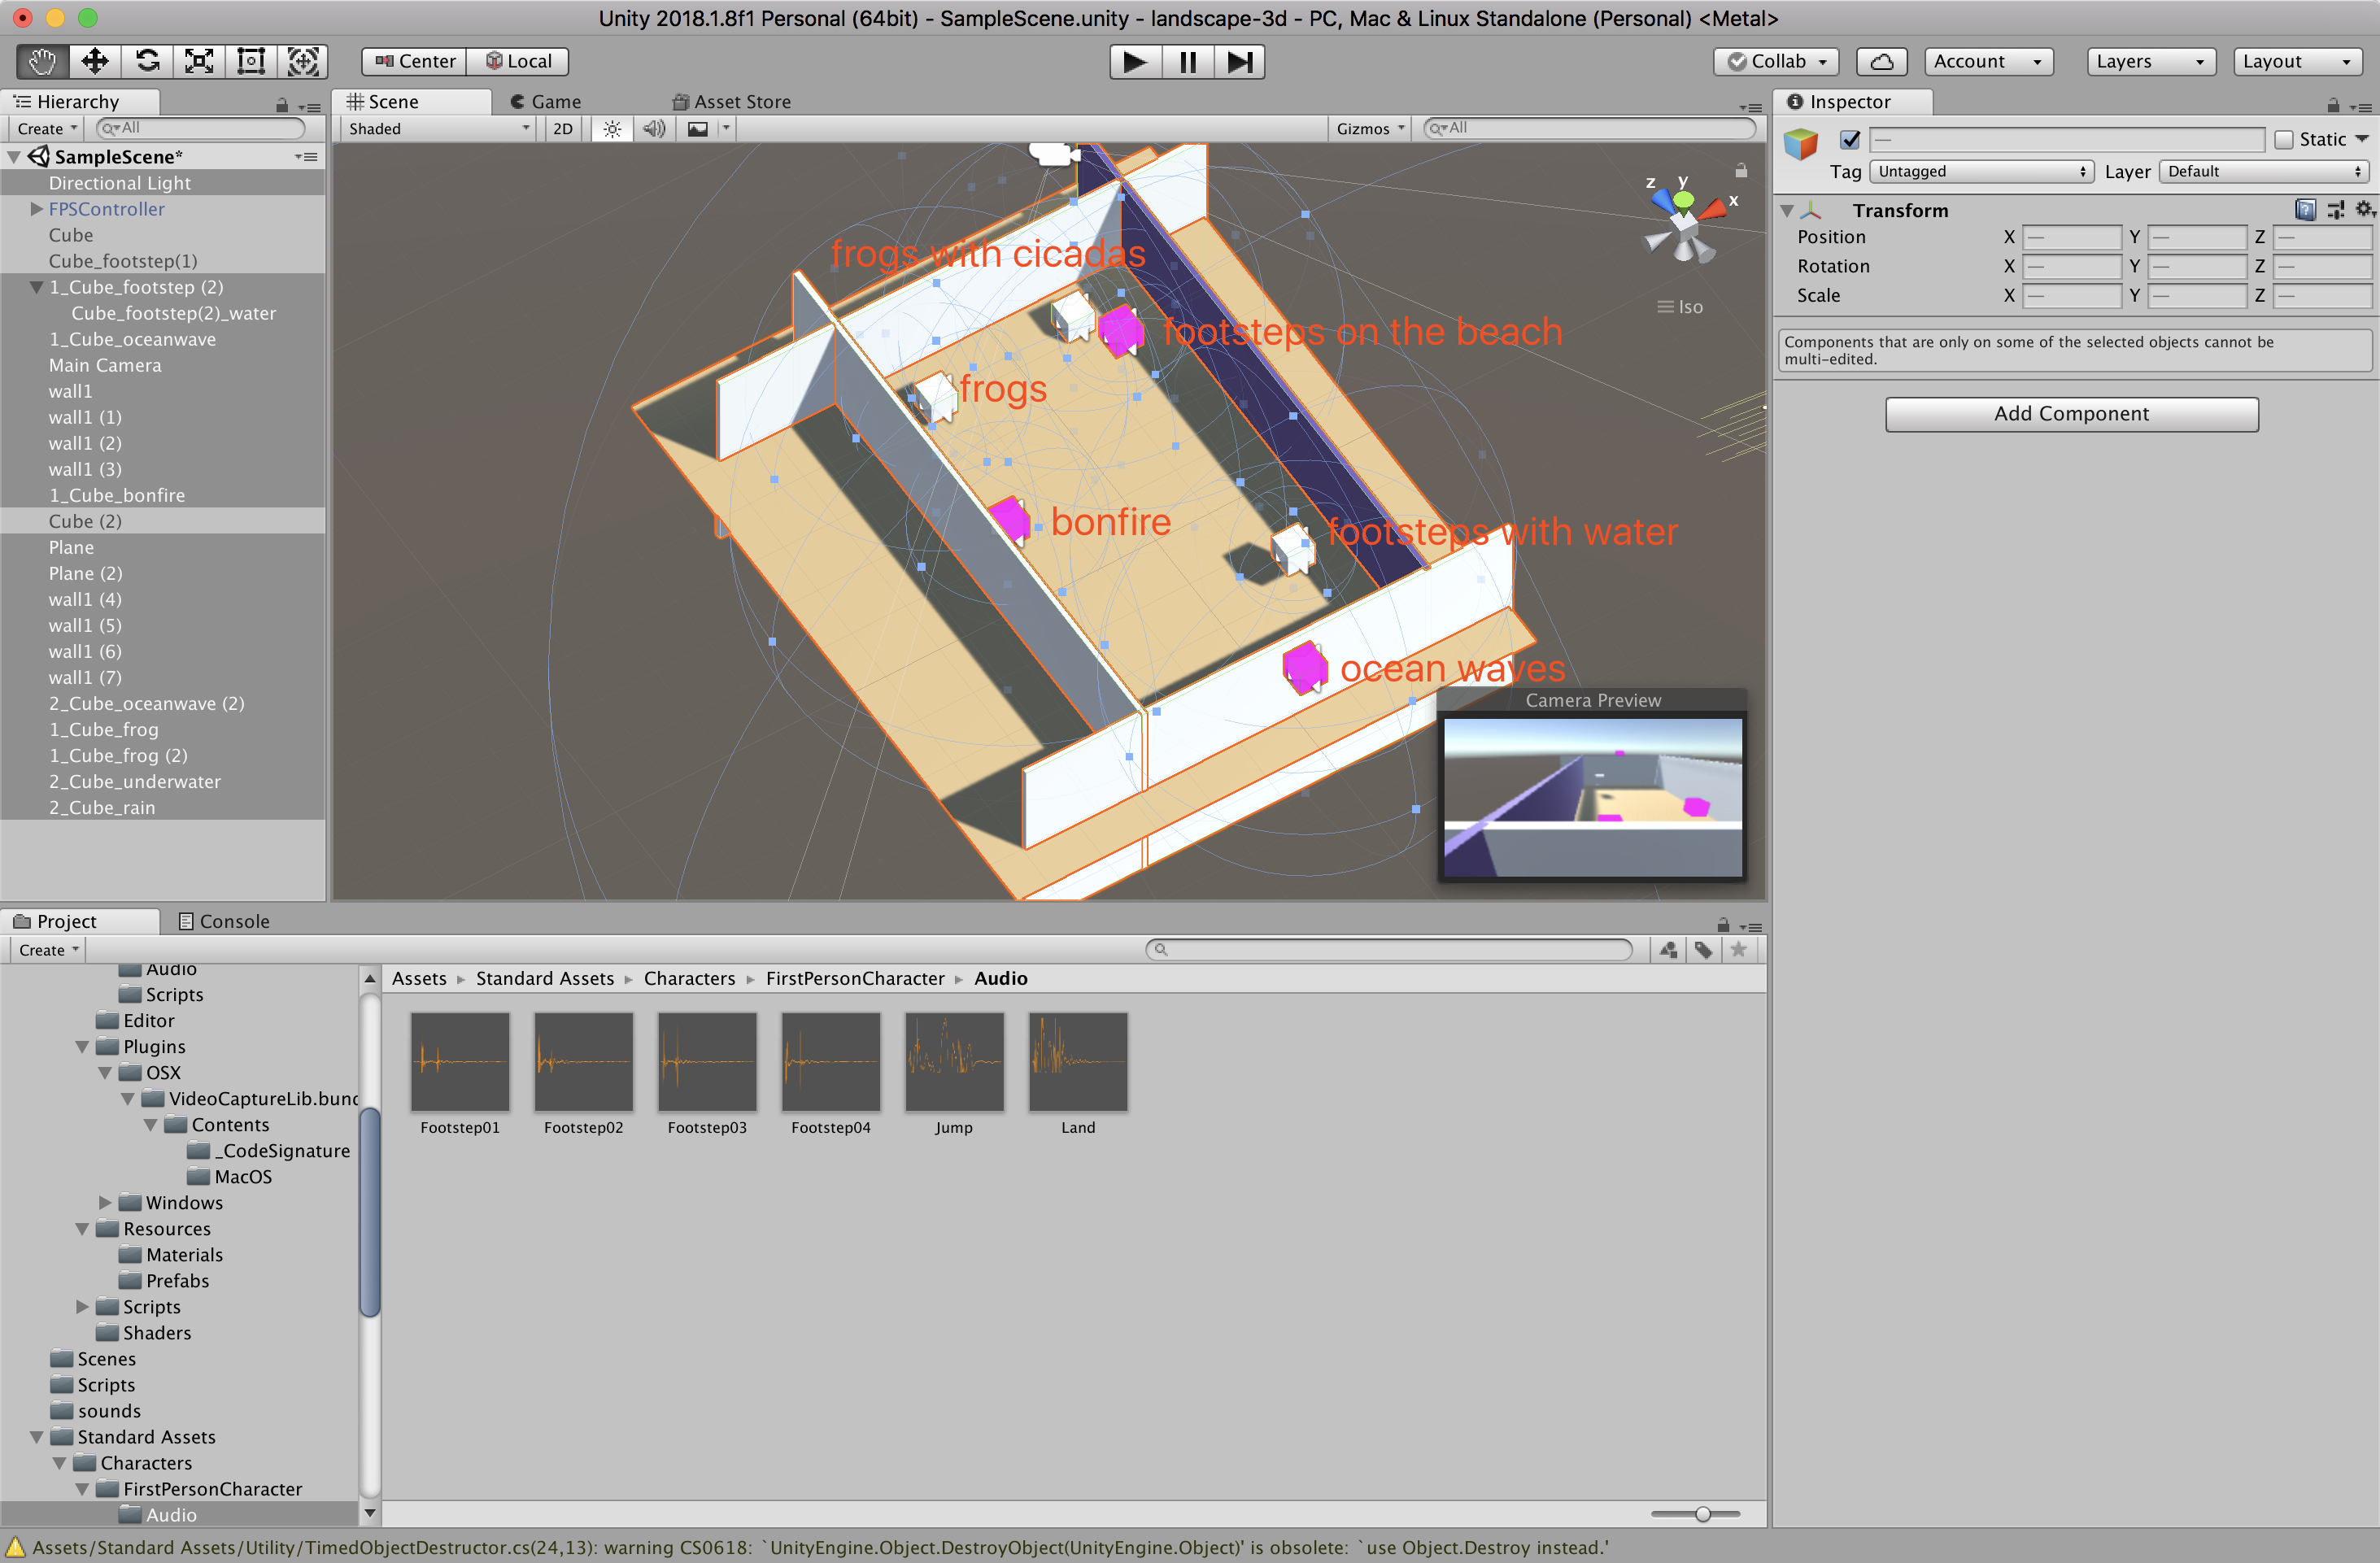Screen dimensions: 2380x1563
Task: Collapse the Transform component
Action: (1787, 211)
